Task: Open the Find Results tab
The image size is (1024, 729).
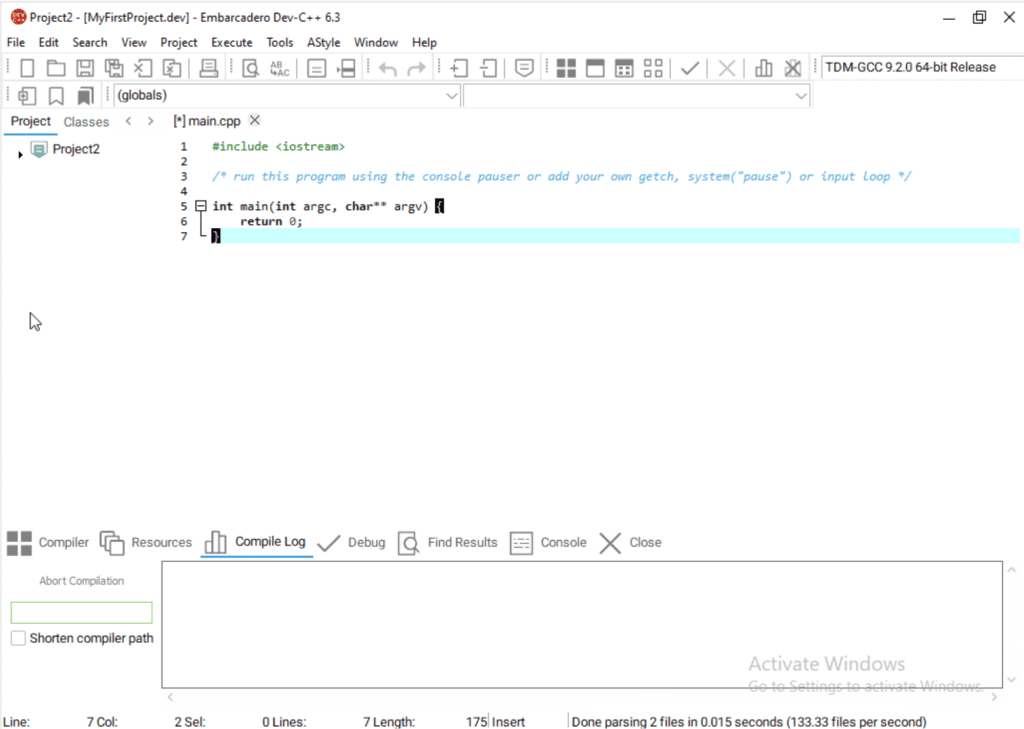Action: (x=447, y=542)
